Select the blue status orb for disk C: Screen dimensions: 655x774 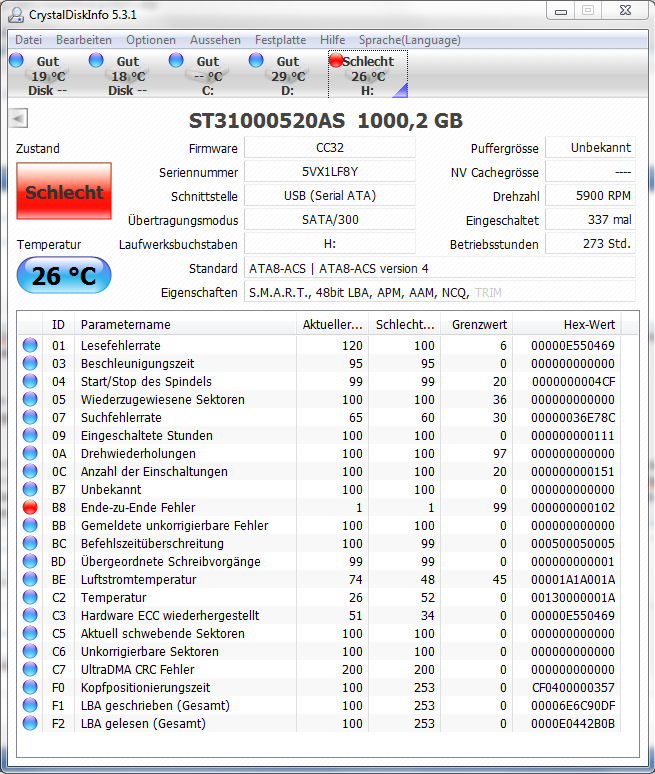point(176,60)
